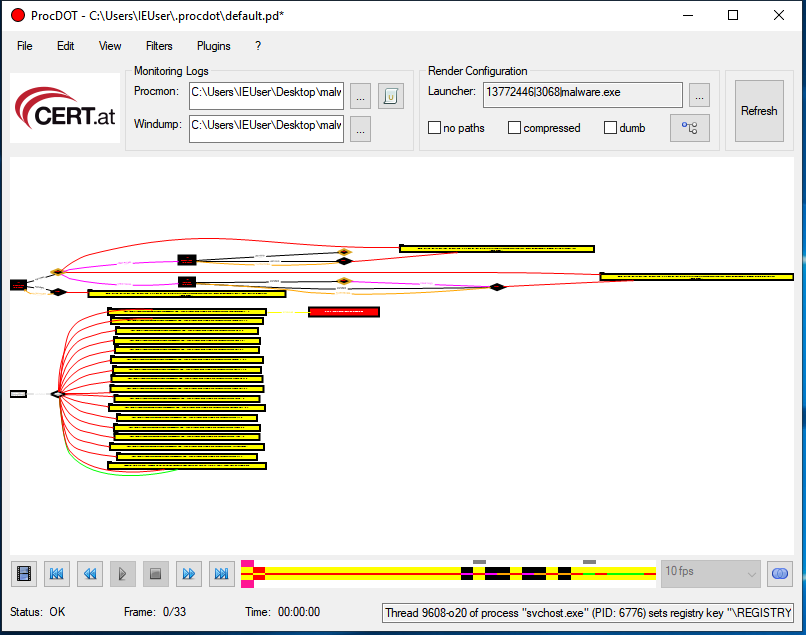Image resolution: width=806 pixels, height=635 pixels.
Task: Click the white diamond hub node in graph
Action: 58,394
